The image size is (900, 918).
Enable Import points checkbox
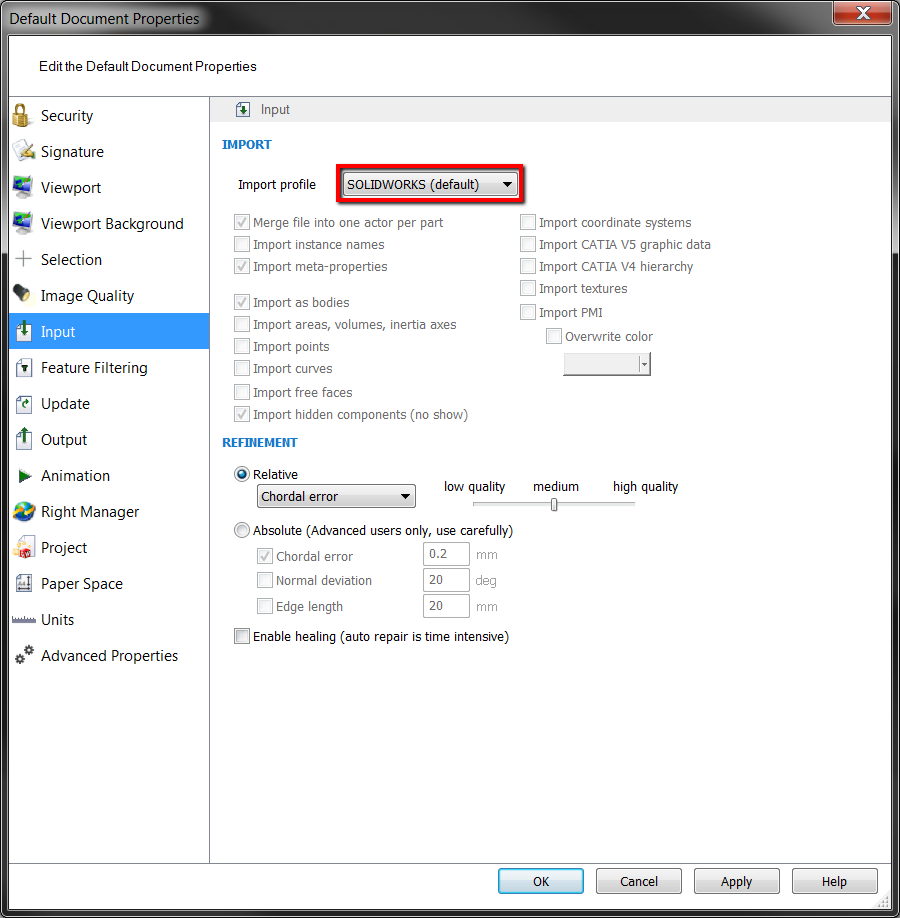(242, 346)
